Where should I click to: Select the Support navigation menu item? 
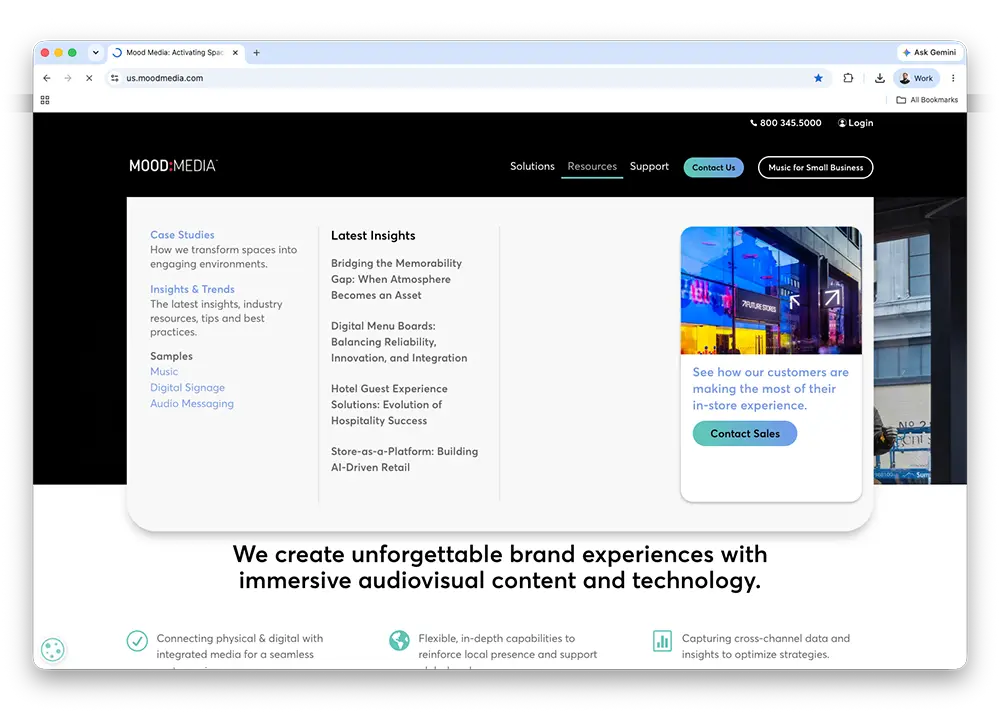pos(649,166)
